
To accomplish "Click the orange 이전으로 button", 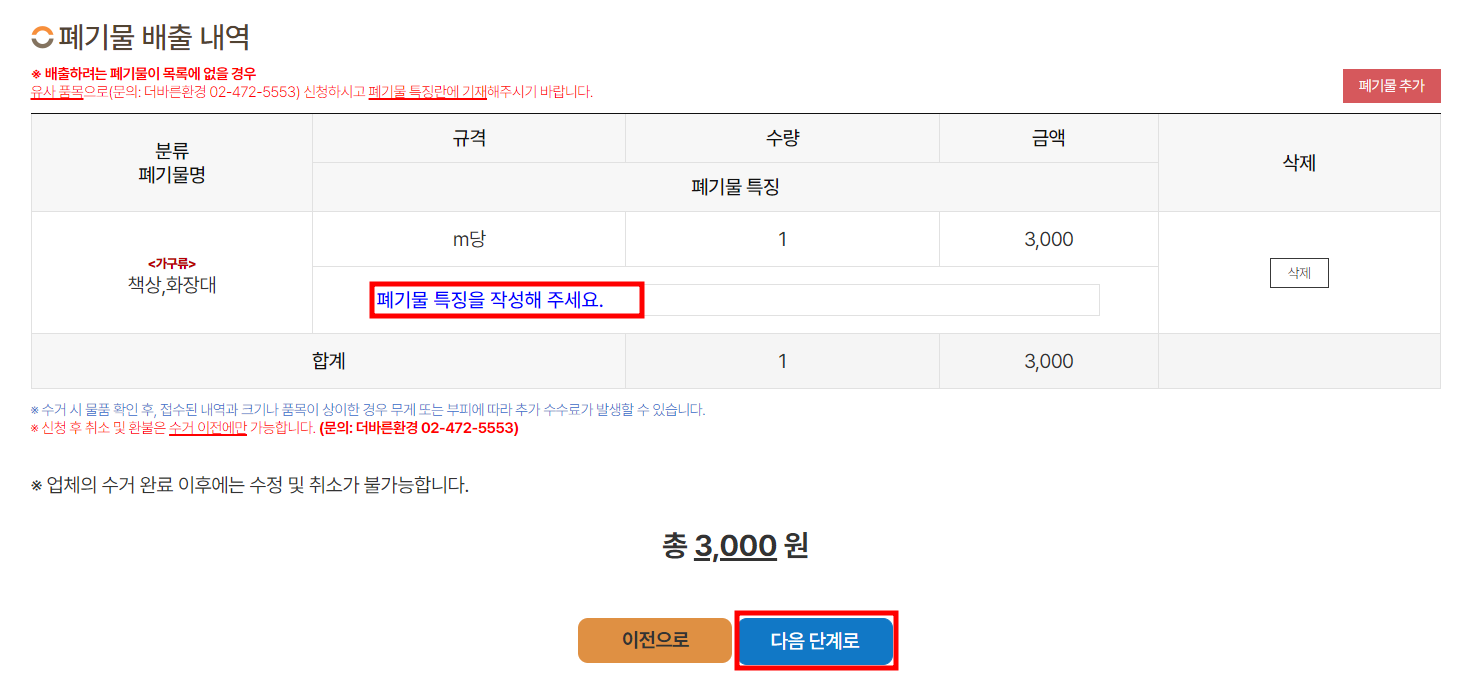I will coord(654,640).
